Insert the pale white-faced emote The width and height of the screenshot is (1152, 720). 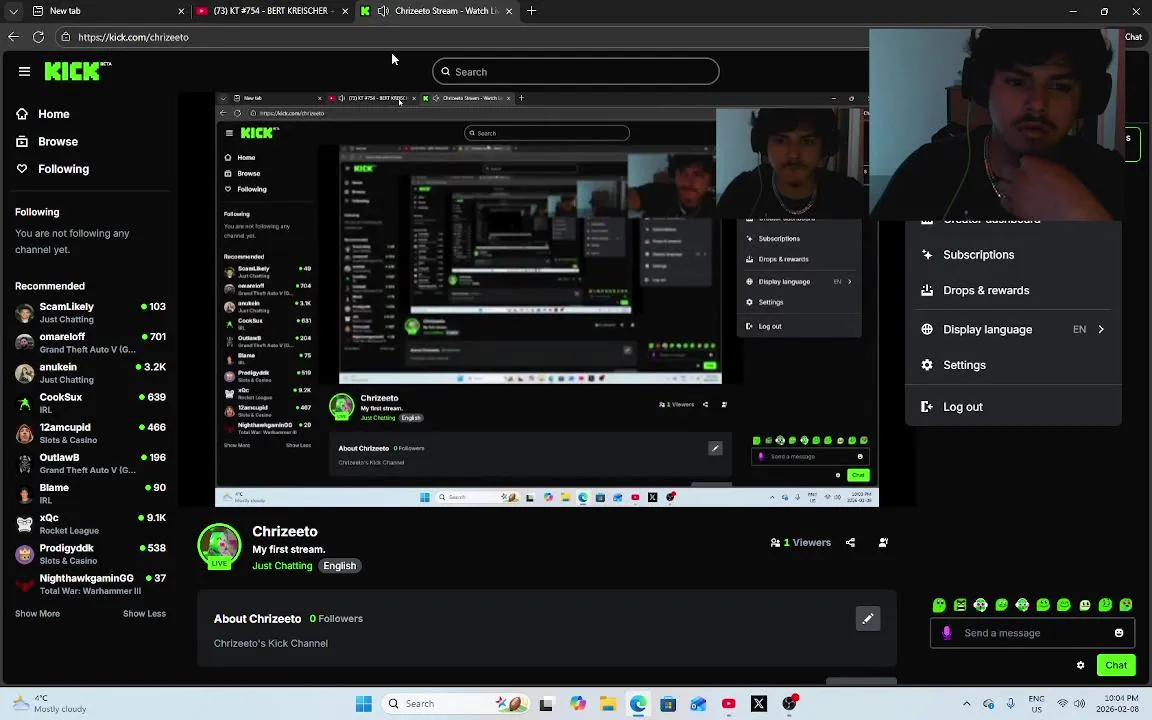(x=1084, y=605)
